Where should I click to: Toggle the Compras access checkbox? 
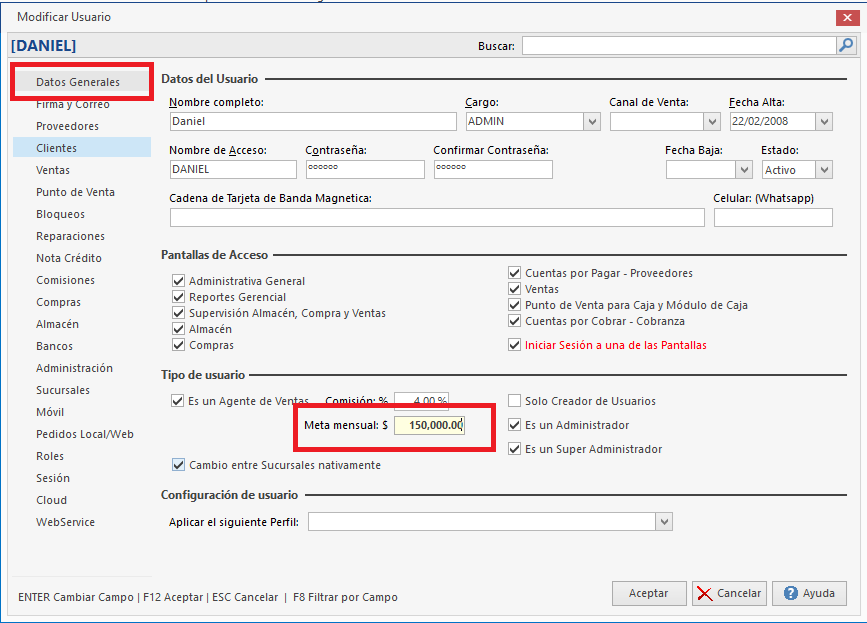(178, 345)
